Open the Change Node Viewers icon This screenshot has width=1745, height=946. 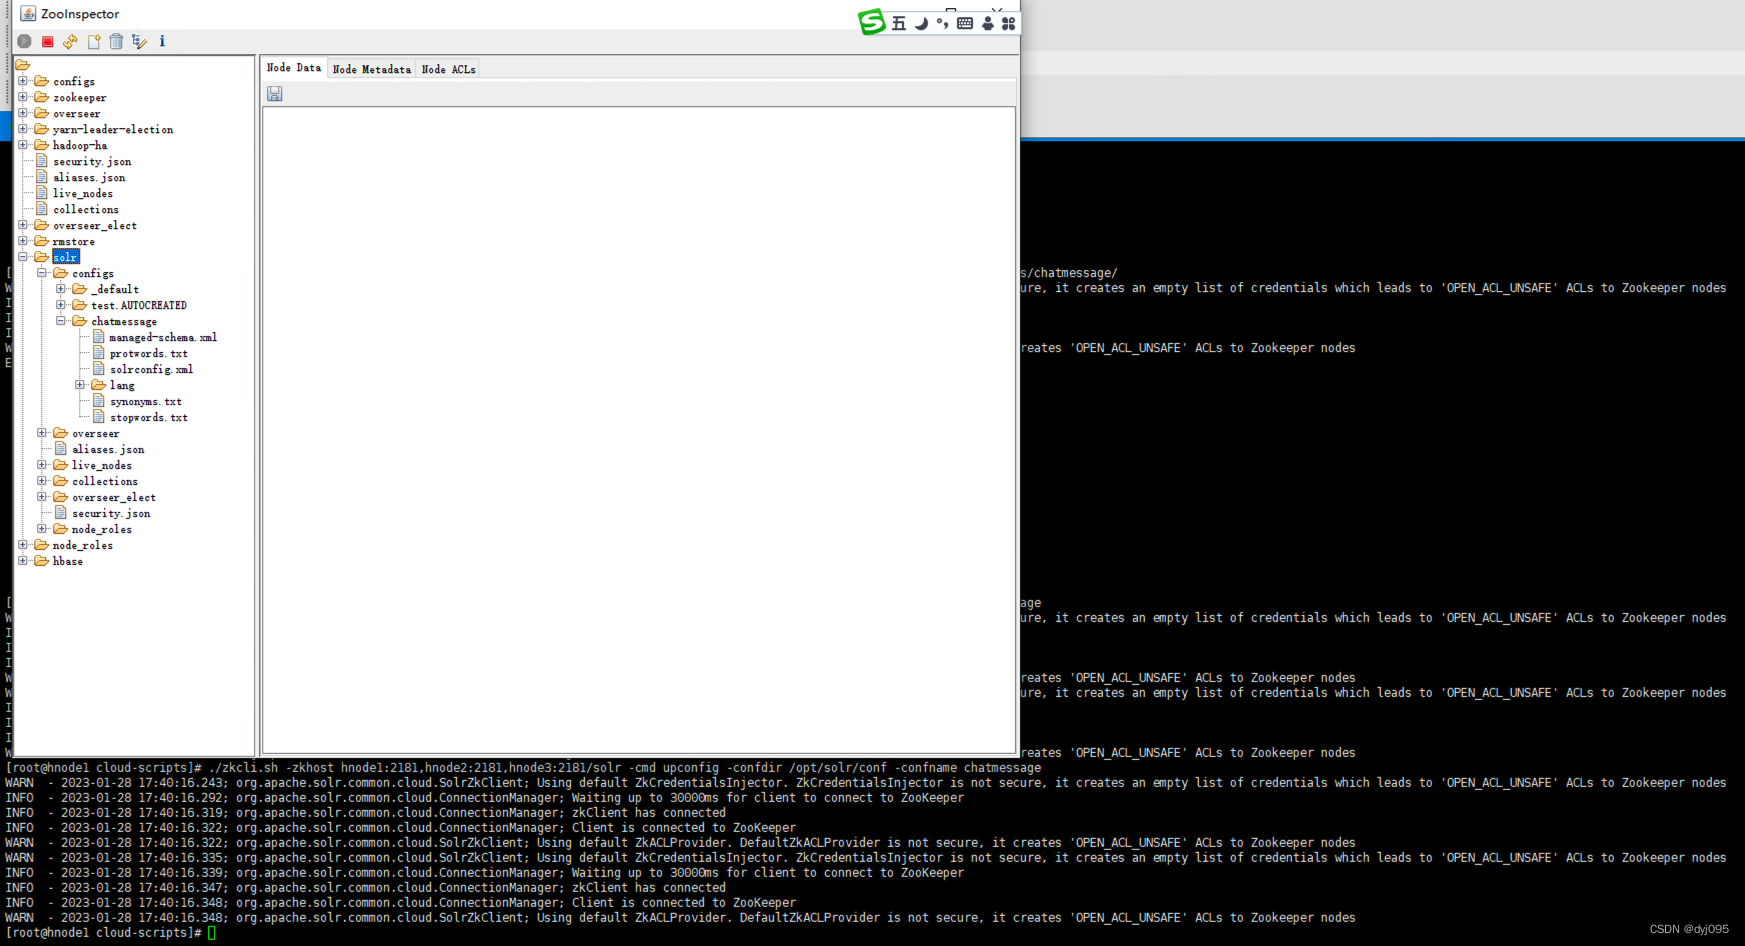point(139,41)
